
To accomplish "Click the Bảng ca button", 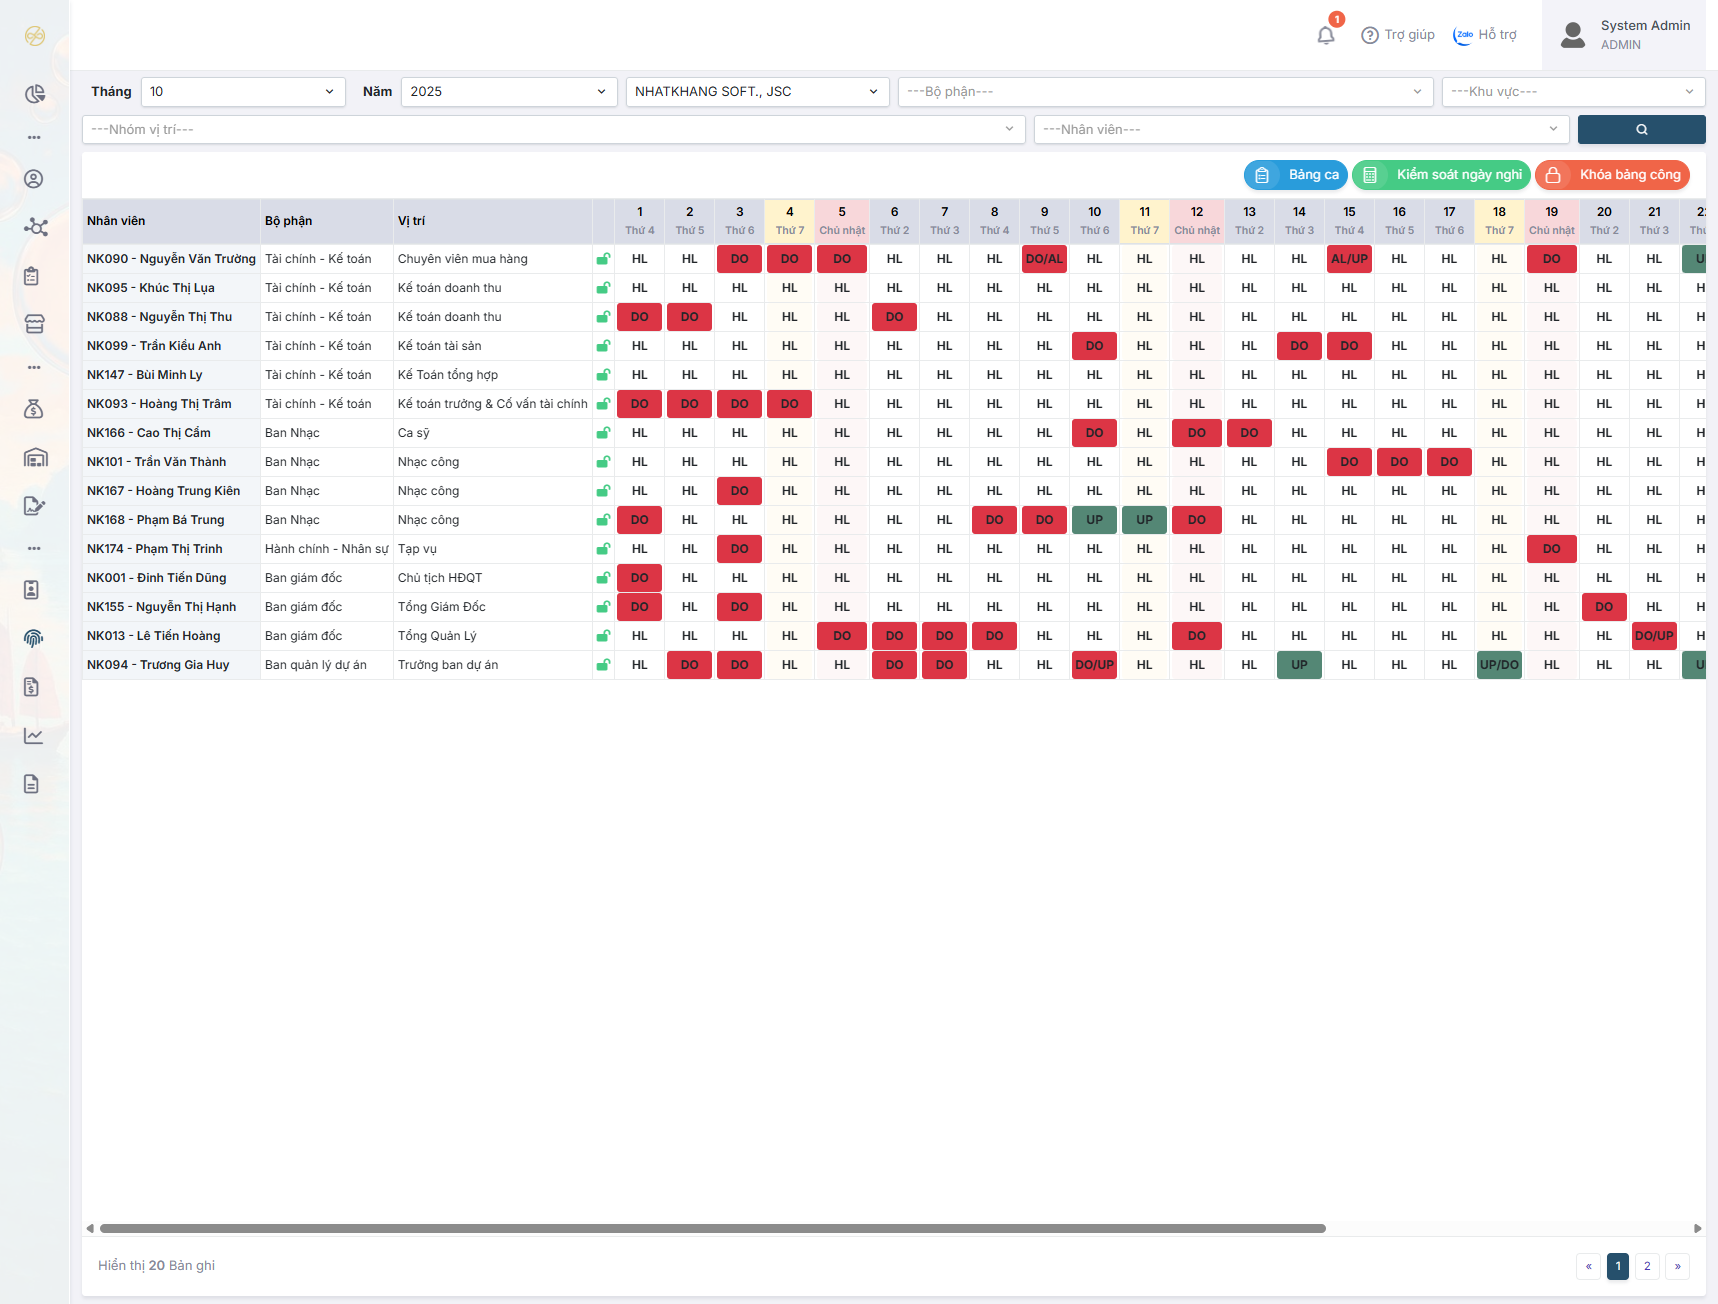I will (1295, 175).
